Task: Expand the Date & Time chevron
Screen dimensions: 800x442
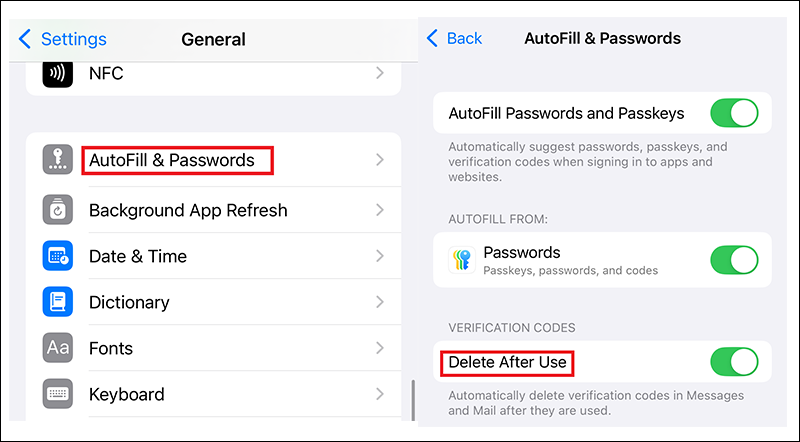Action: pos(380,256)
